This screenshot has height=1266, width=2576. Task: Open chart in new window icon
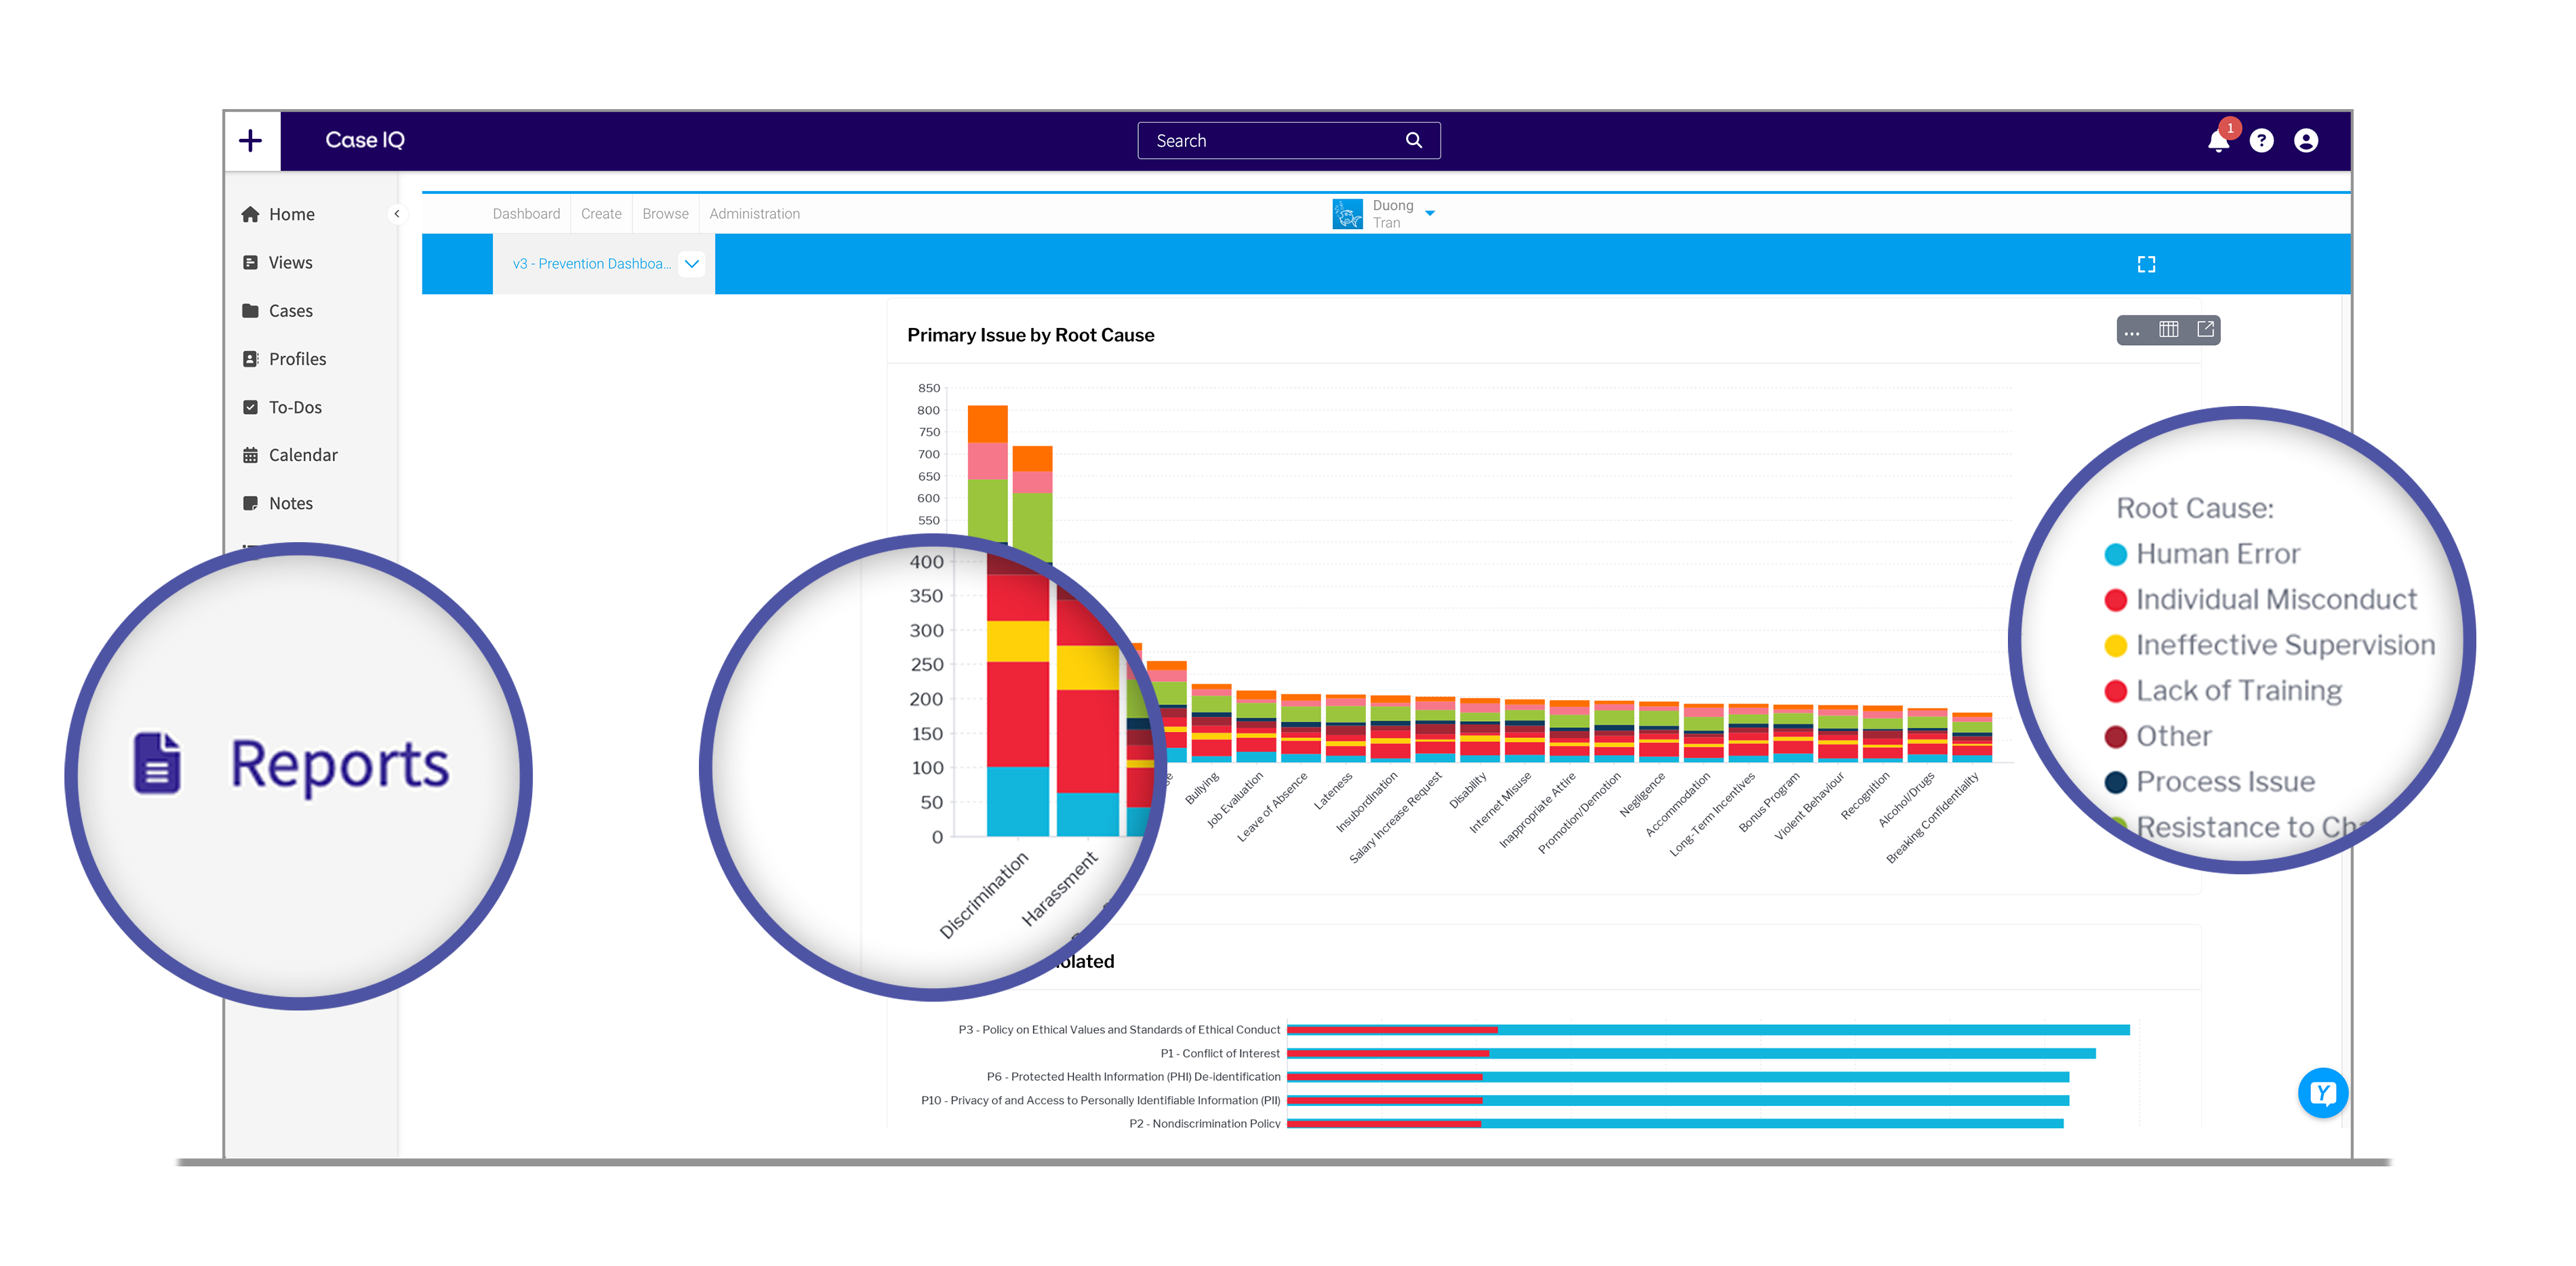tap(2205, 330)
